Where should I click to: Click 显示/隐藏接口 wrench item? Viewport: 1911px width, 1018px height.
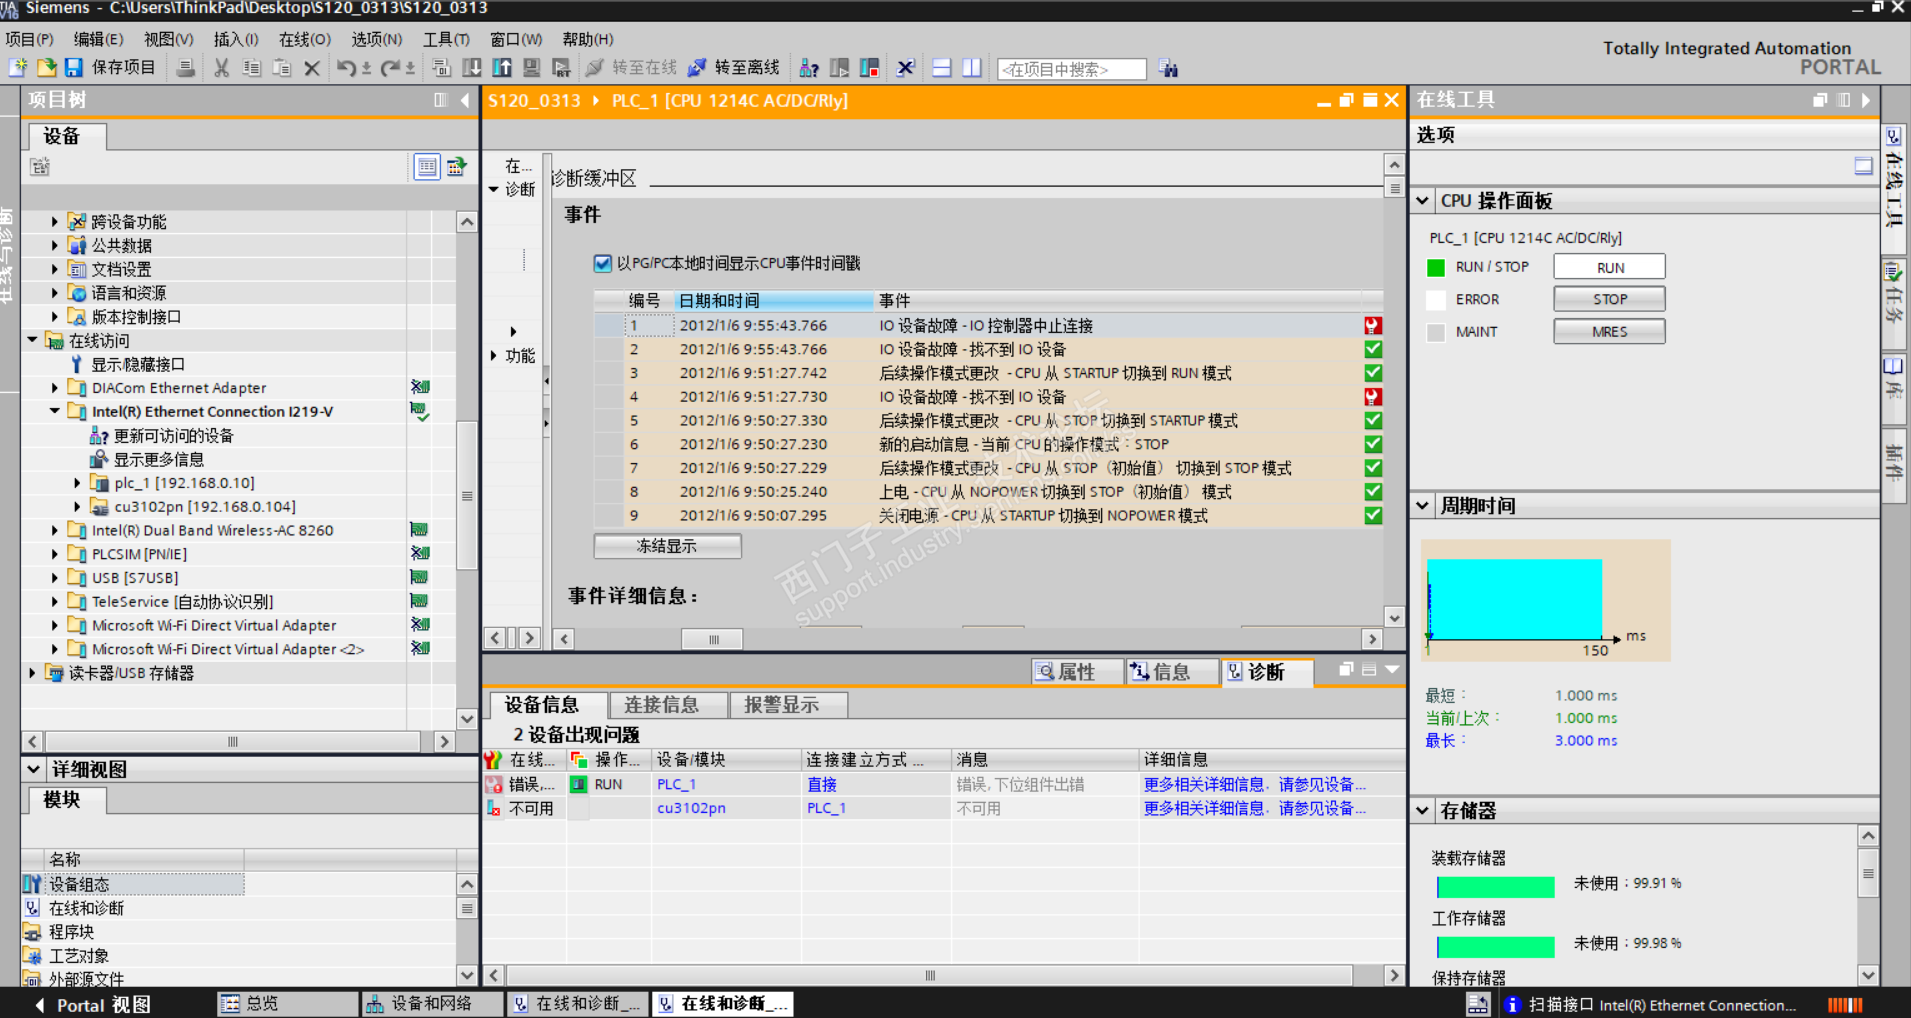pyautogui.click(x=138, y=365)
